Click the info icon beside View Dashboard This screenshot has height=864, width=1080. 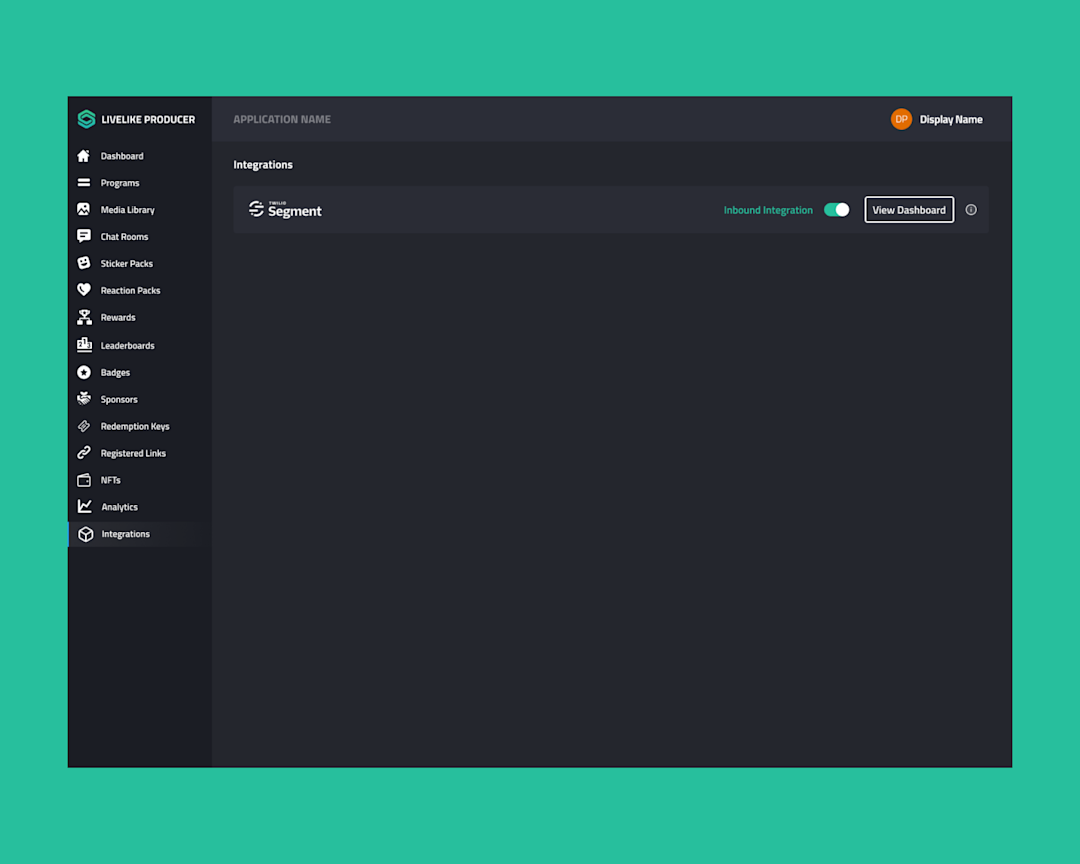(970, 209)
